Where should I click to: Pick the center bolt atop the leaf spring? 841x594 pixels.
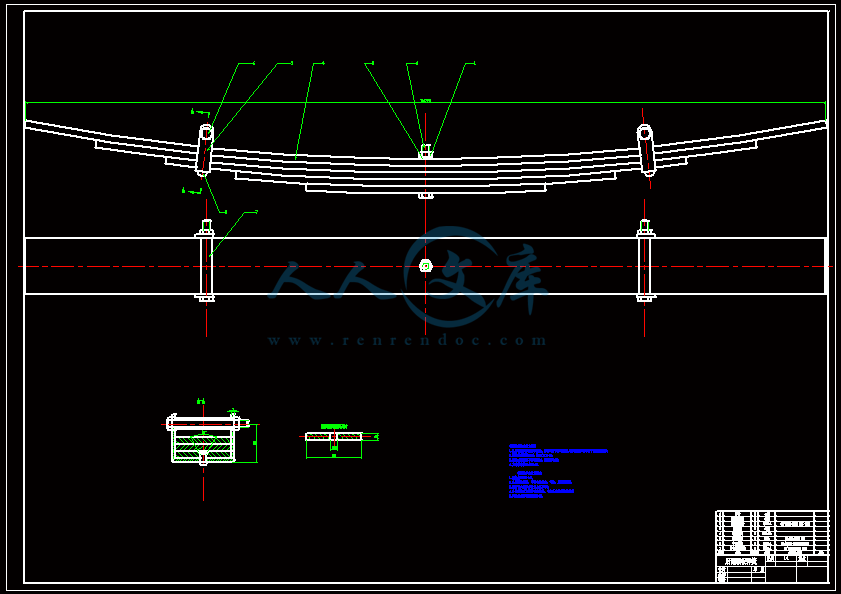pos(426,151)
